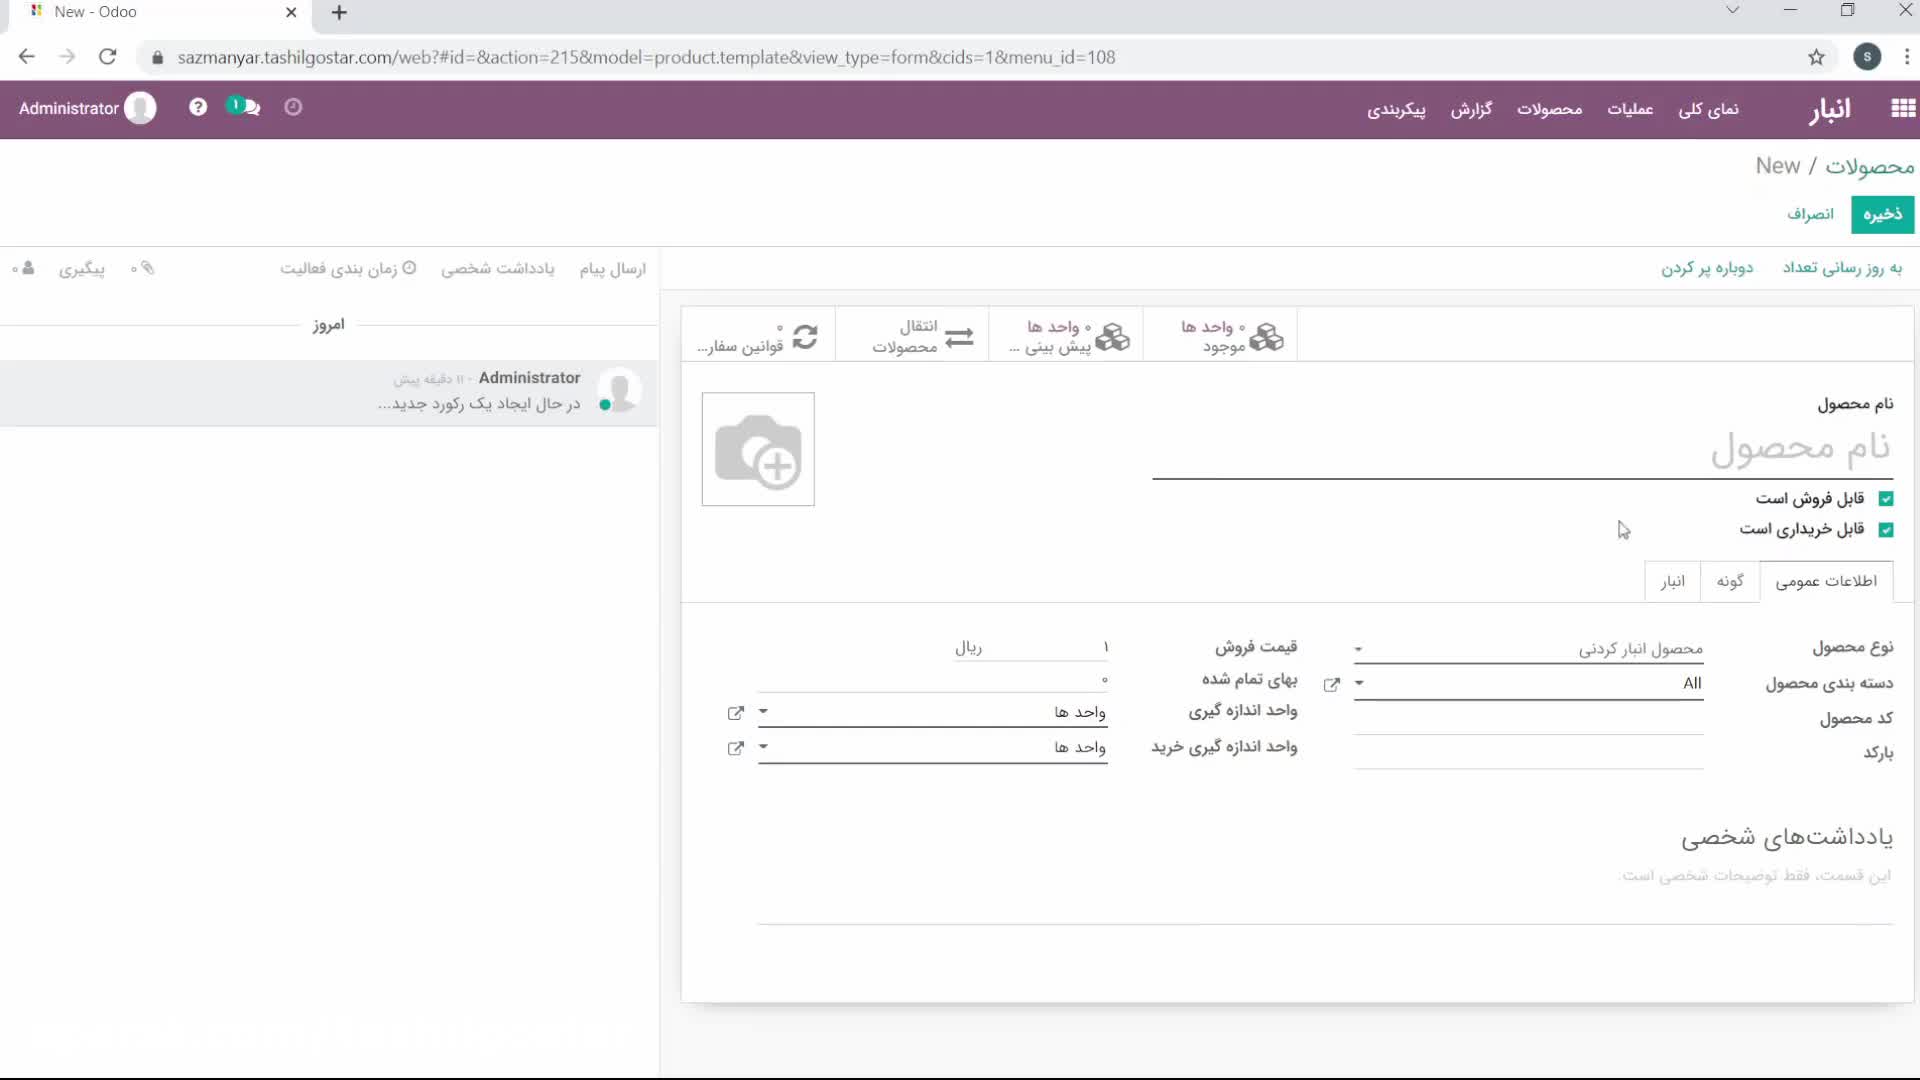Click the followers person icon
The height and width of the screenshot is (1080, 1920).
click(27, 268)
